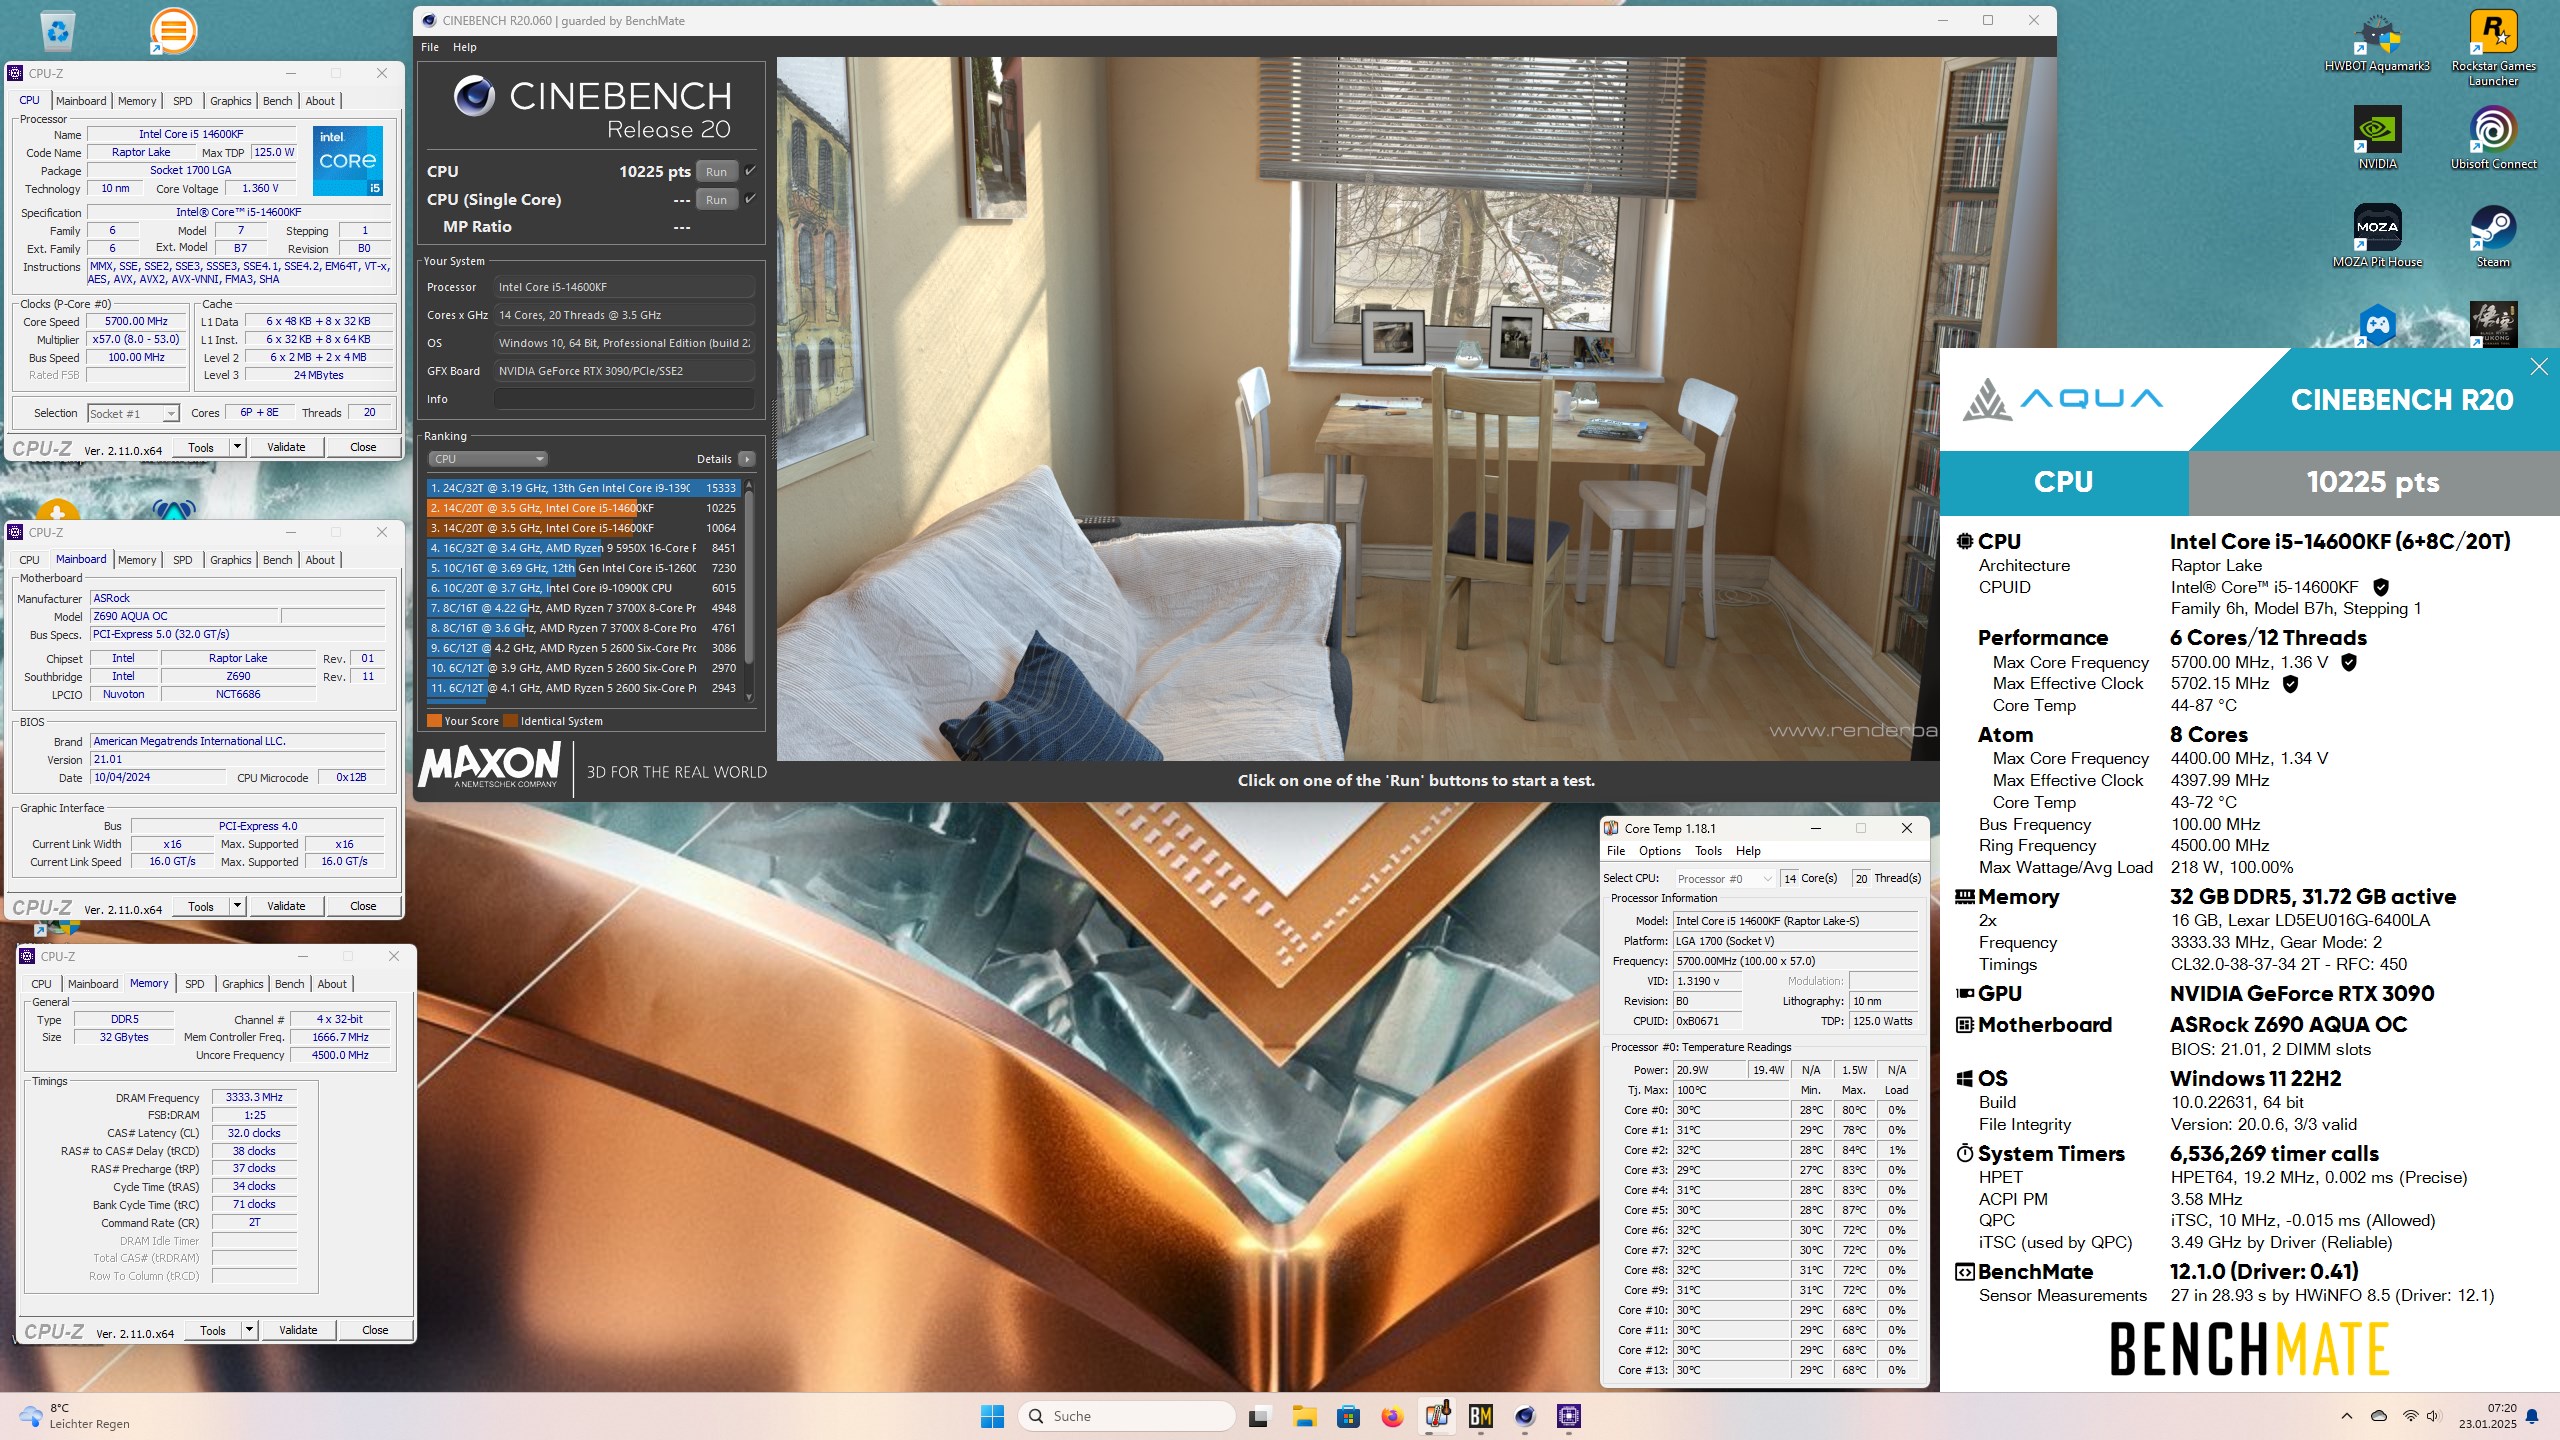Open the volume control in system tray

pyautogui.click(x=2434, y=1416)
